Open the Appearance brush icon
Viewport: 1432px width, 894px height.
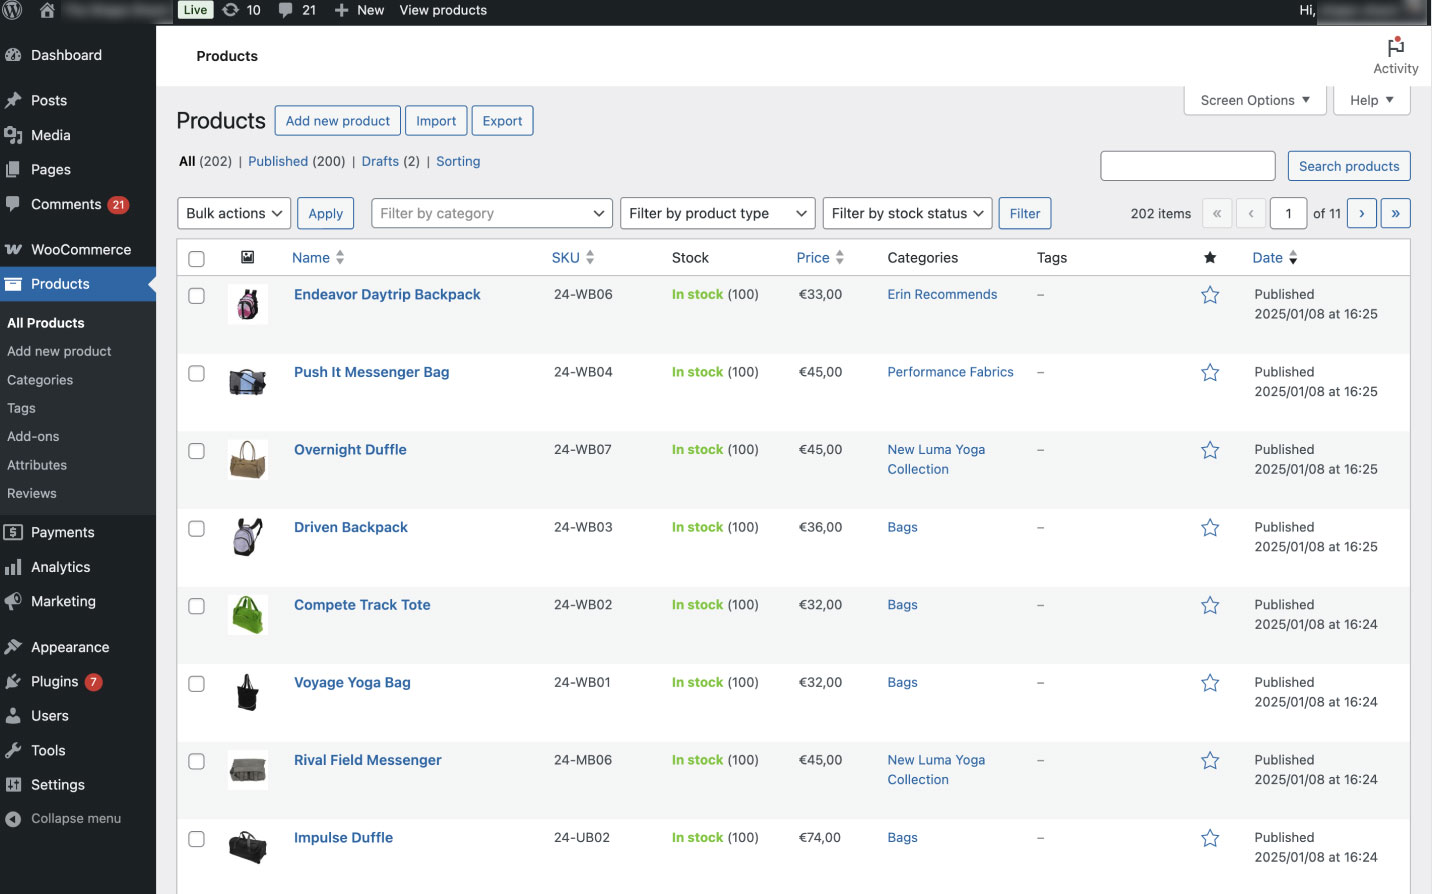coord(13,647)
